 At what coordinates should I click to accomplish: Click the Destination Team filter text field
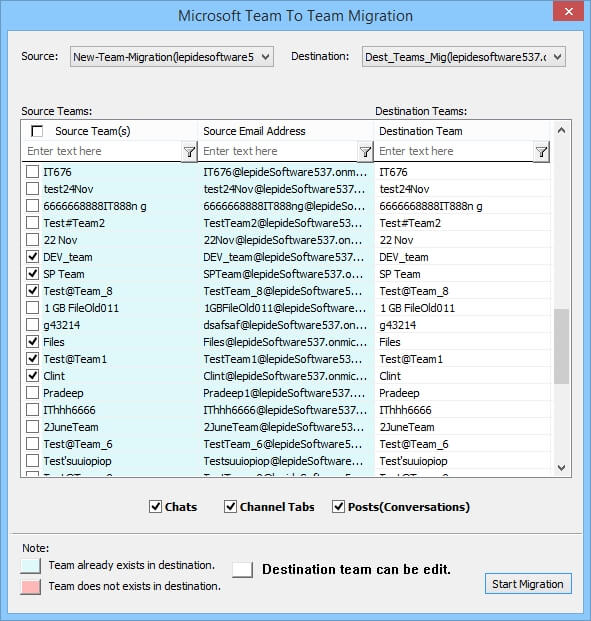[x=455, y=151]
